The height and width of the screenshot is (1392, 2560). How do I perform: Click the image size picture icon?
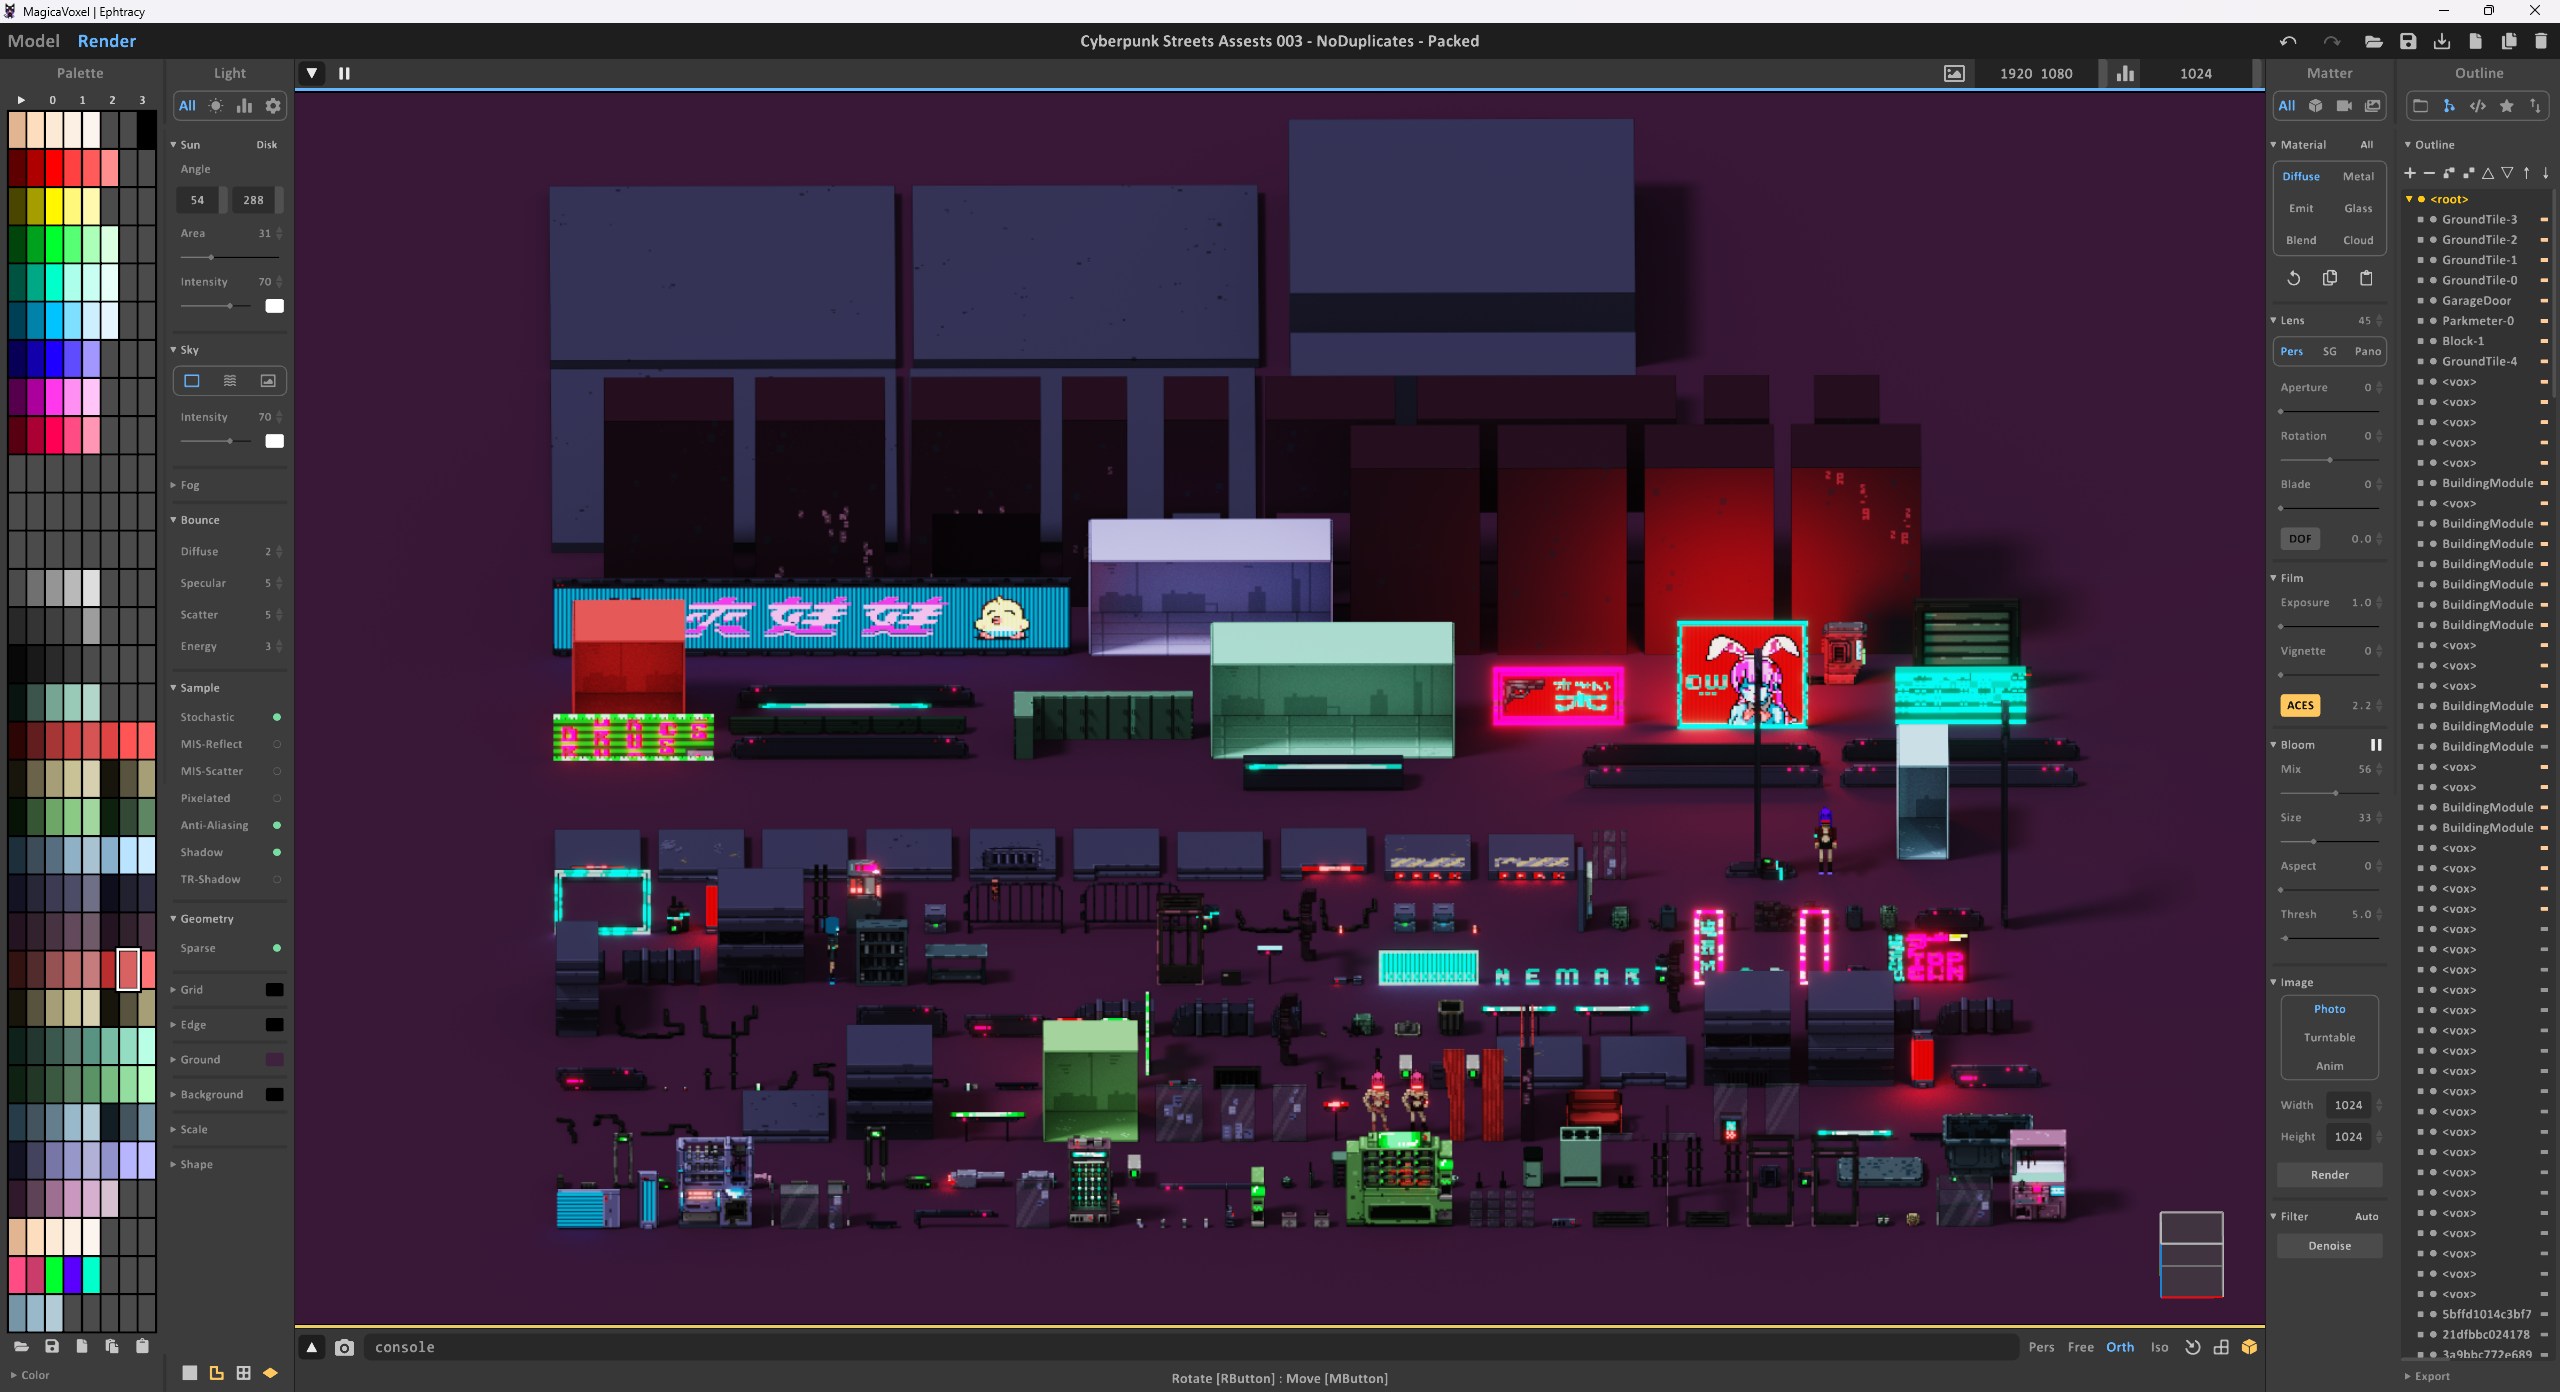[x=1954, y=73]
